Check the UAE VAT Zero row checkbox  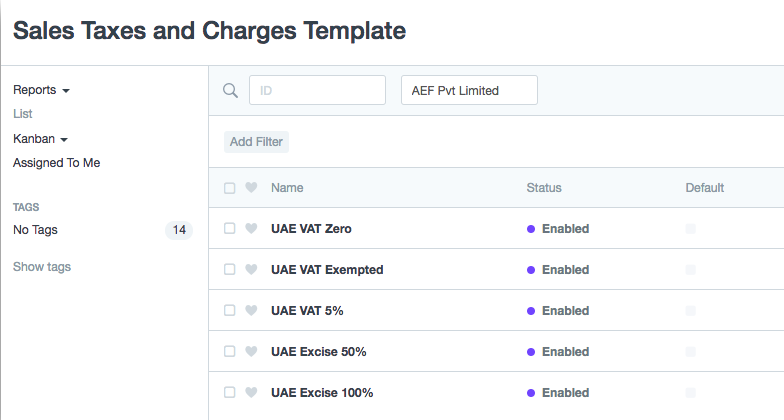[230, 228]
